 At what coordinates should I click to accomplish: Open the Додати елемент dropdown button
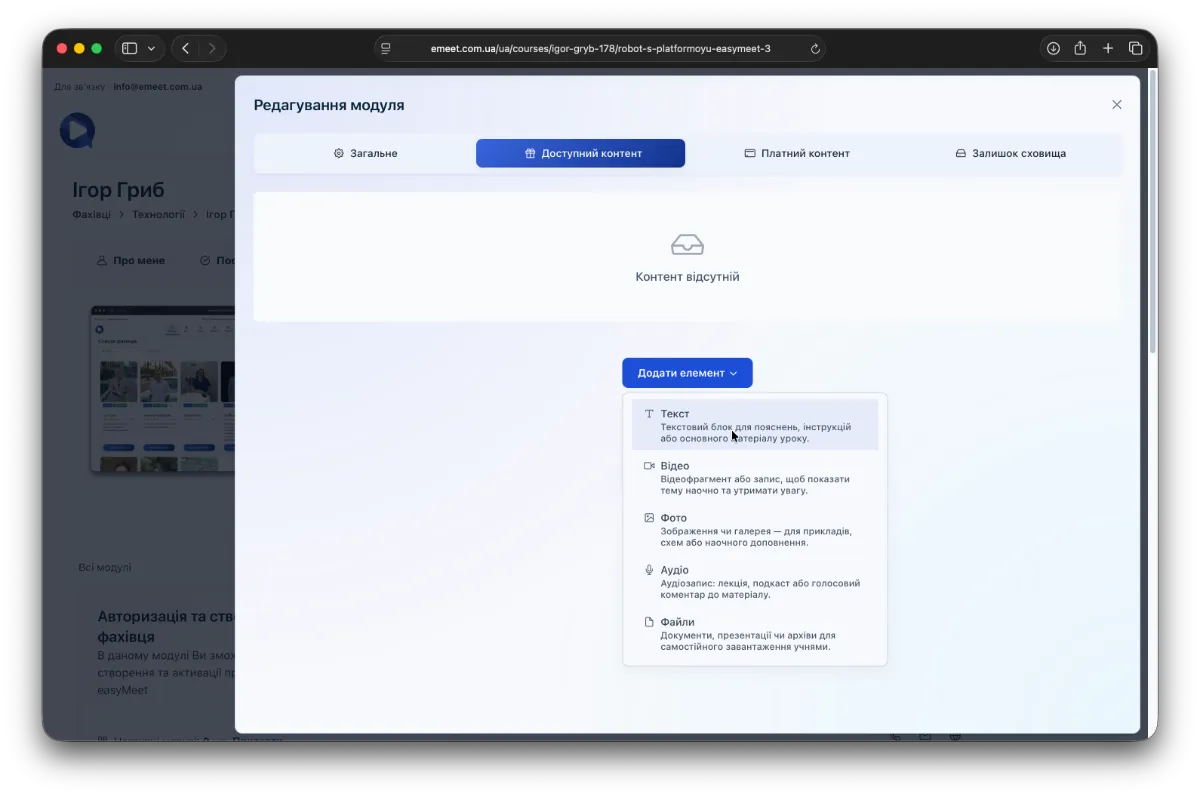click(687, 373)
